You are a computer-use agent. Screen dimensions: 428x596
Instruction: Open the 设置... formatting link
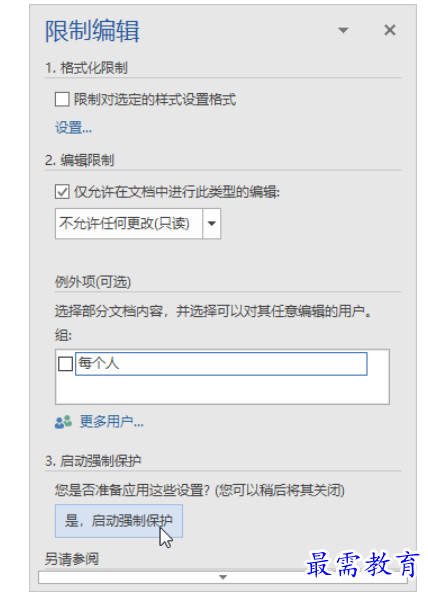pyautogui.click(x=73, y=128)
